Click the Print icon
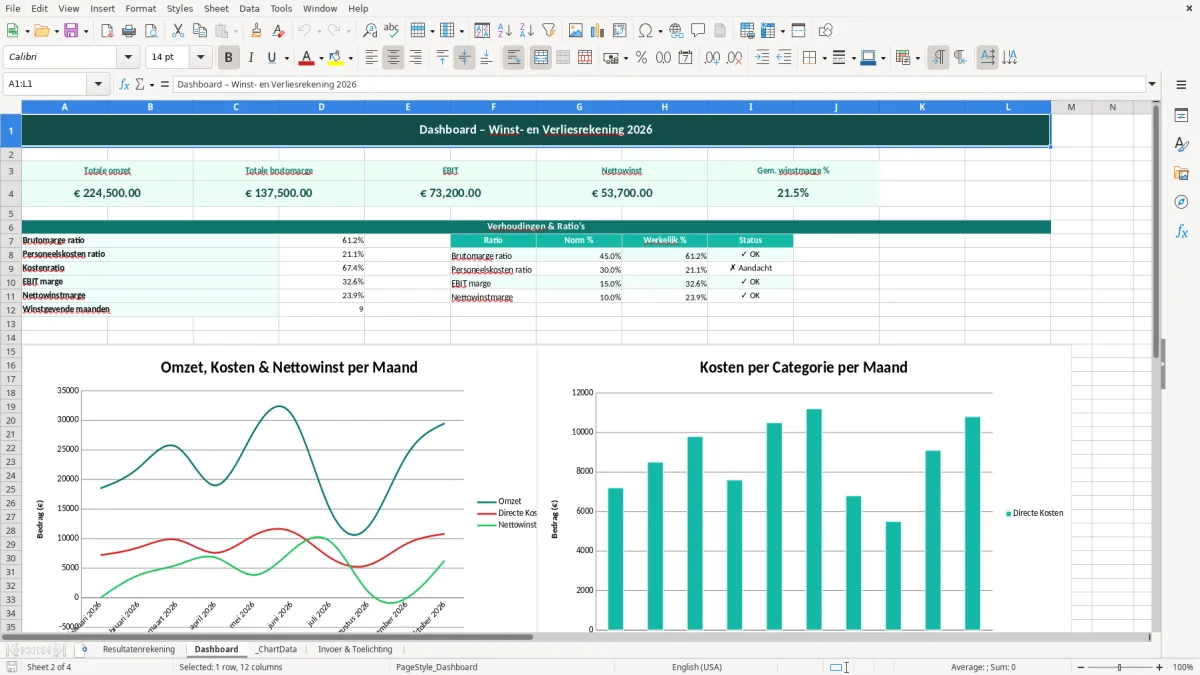The height and width of the screenshot is (675, 1200). tap(129, 31)
